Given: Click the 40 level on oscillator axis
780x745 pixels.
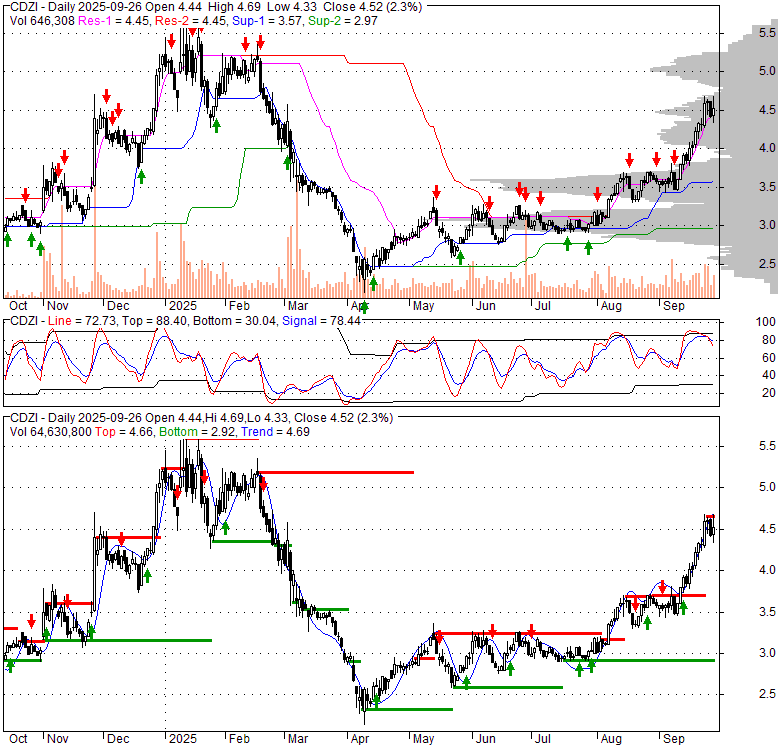Looking at the screenshot, I should [769, 375].
